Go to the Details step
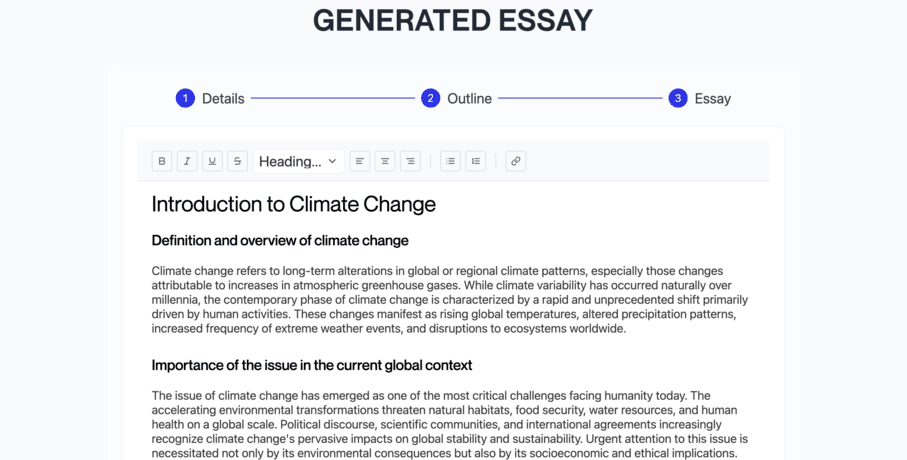Screen dimensions: 907x460 point(223,98)
